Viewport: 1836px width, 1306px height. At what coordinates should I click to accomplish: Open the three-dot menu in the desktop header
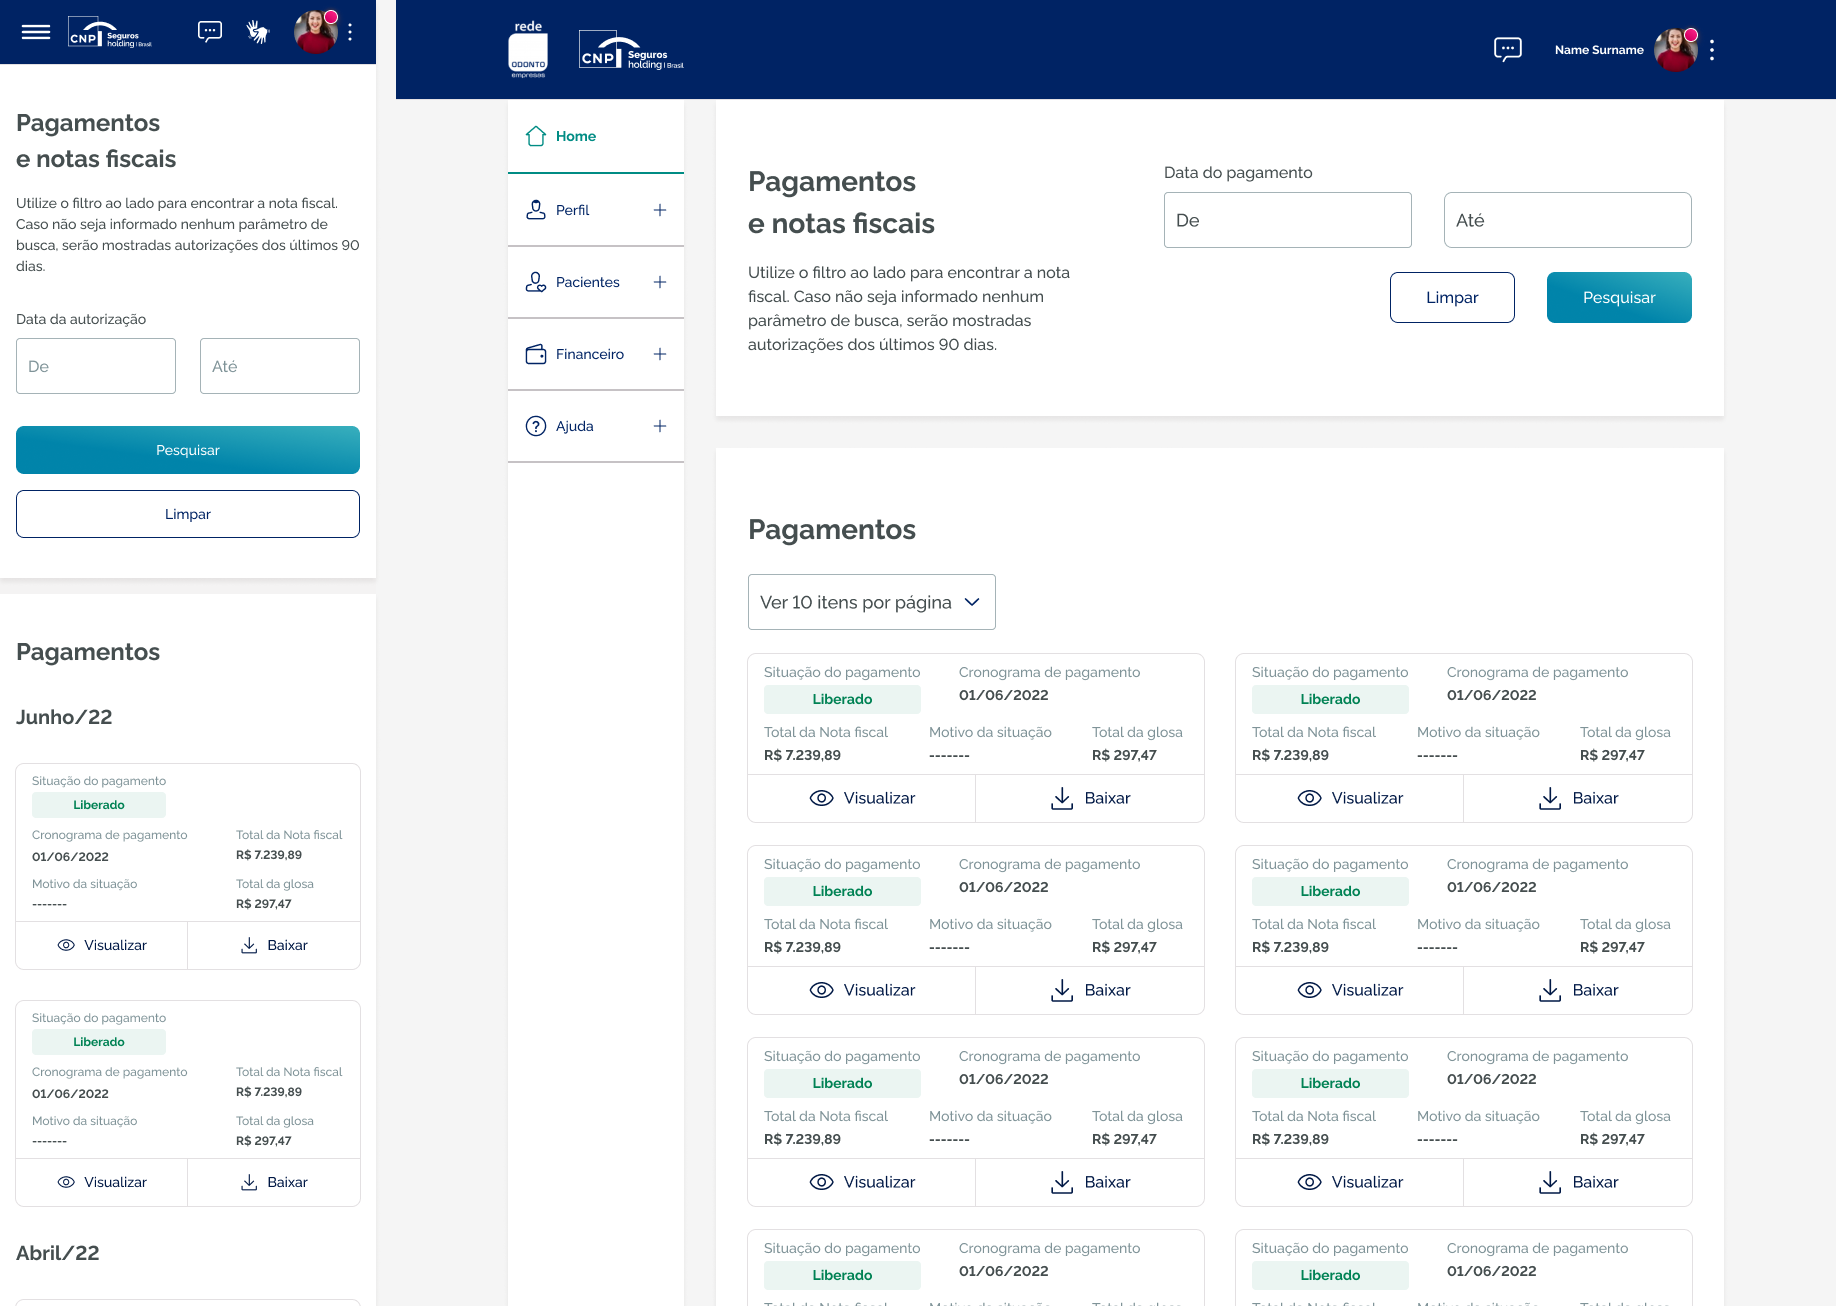click(1712, 50)
